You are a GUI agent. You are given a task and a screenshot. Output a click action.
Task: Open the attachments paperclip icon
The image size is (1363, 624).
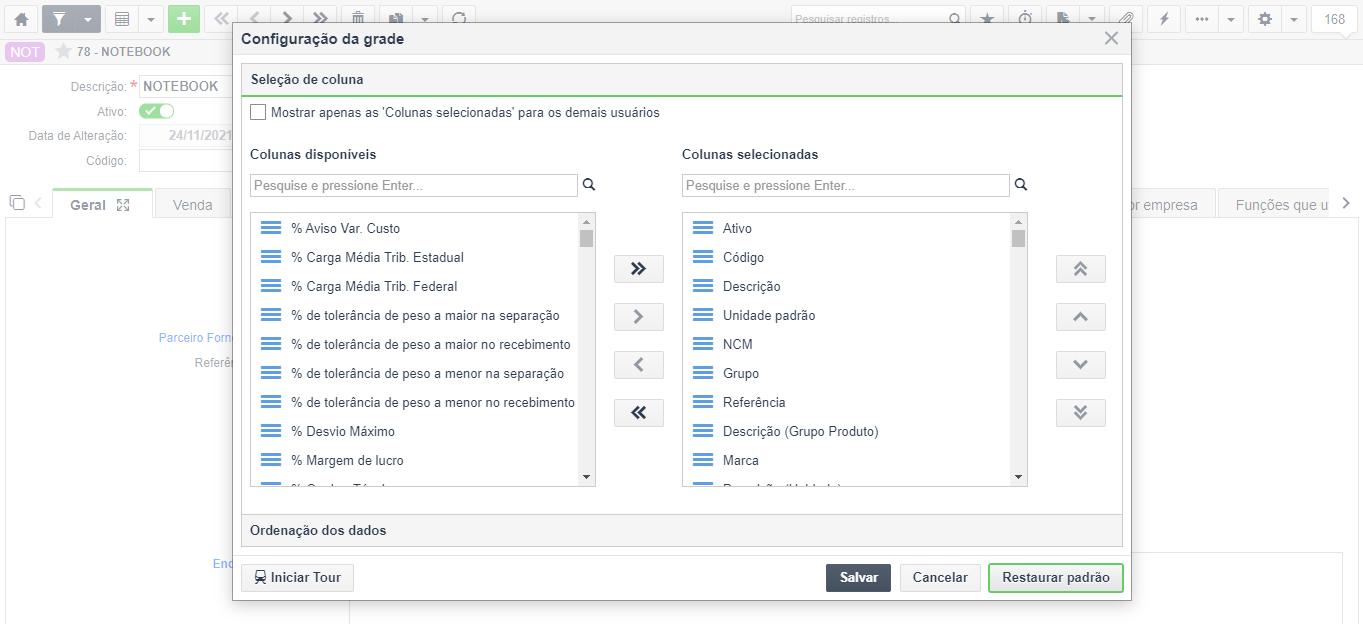[1126, 19]
